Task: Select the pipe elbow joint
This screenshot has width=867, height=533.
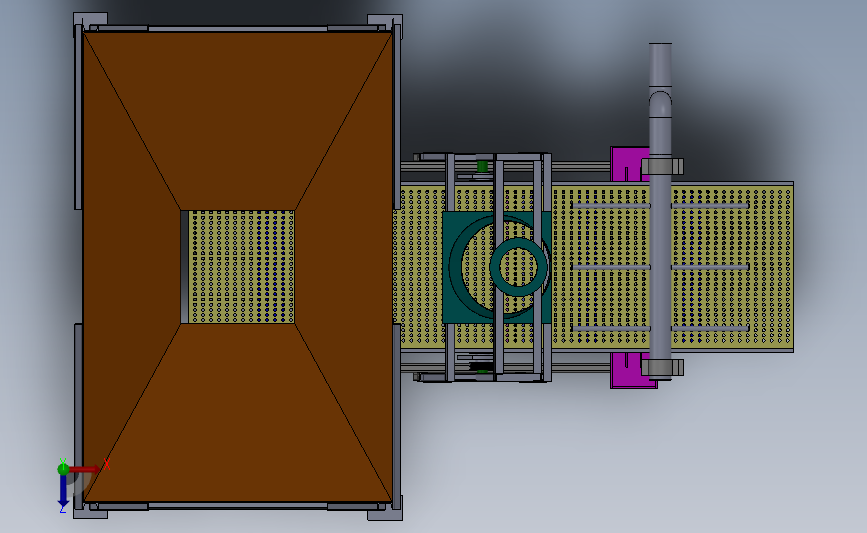Action: (x=660, y=102)
